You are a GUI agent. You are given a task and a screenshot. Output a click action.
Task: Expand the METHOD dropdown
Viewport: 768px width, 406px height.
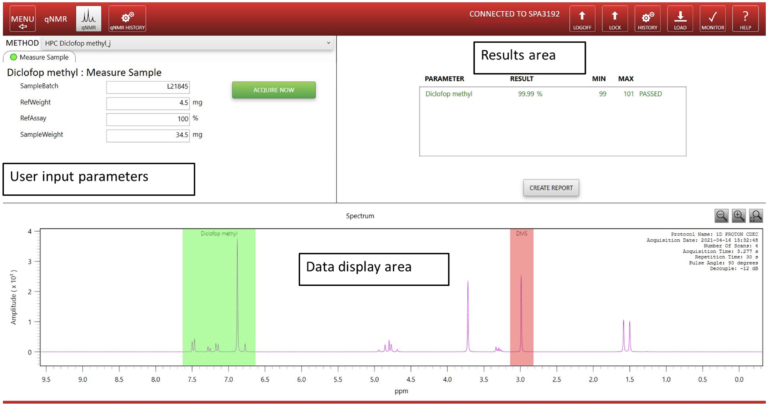tap(329, 44)
